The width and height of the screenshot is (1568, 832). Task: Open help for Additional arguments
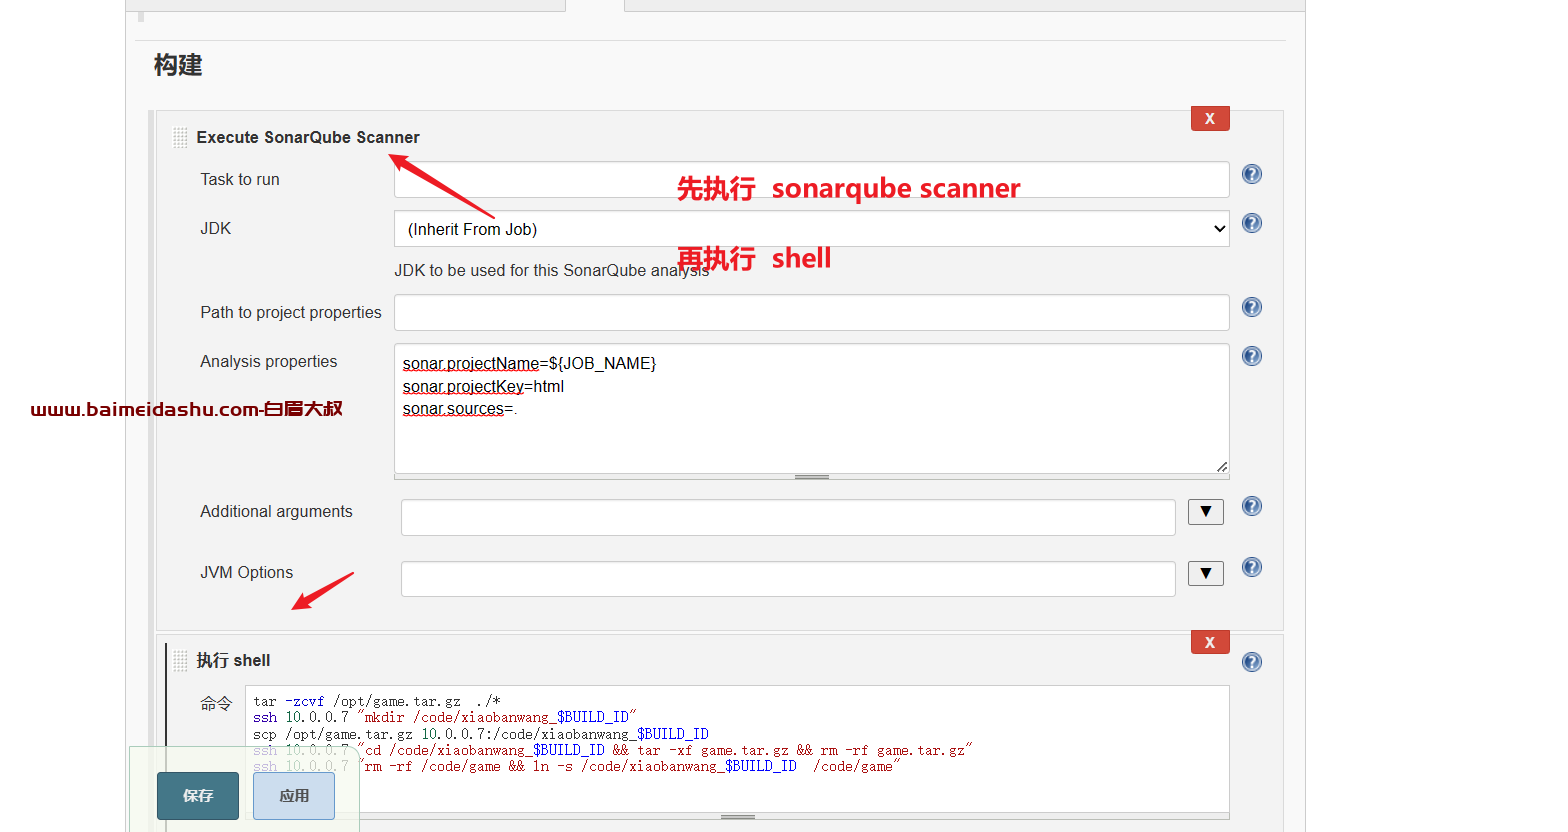[x=1251, y=506]
